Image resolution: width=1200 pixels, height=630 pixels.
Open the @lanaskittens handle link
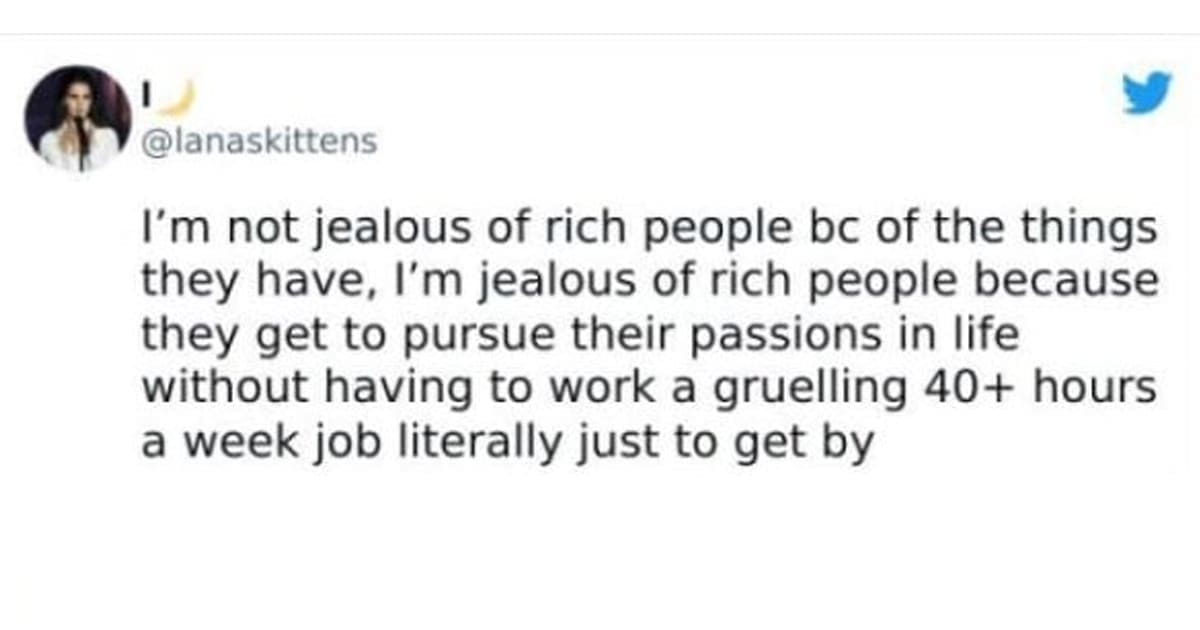261,143
